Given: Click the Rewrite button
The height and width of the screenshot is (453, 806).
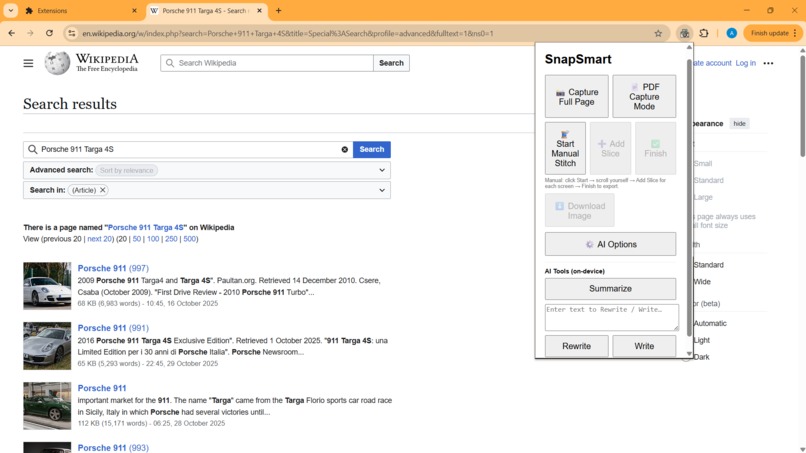Looking at the screenshot, I should coord(577,347).
